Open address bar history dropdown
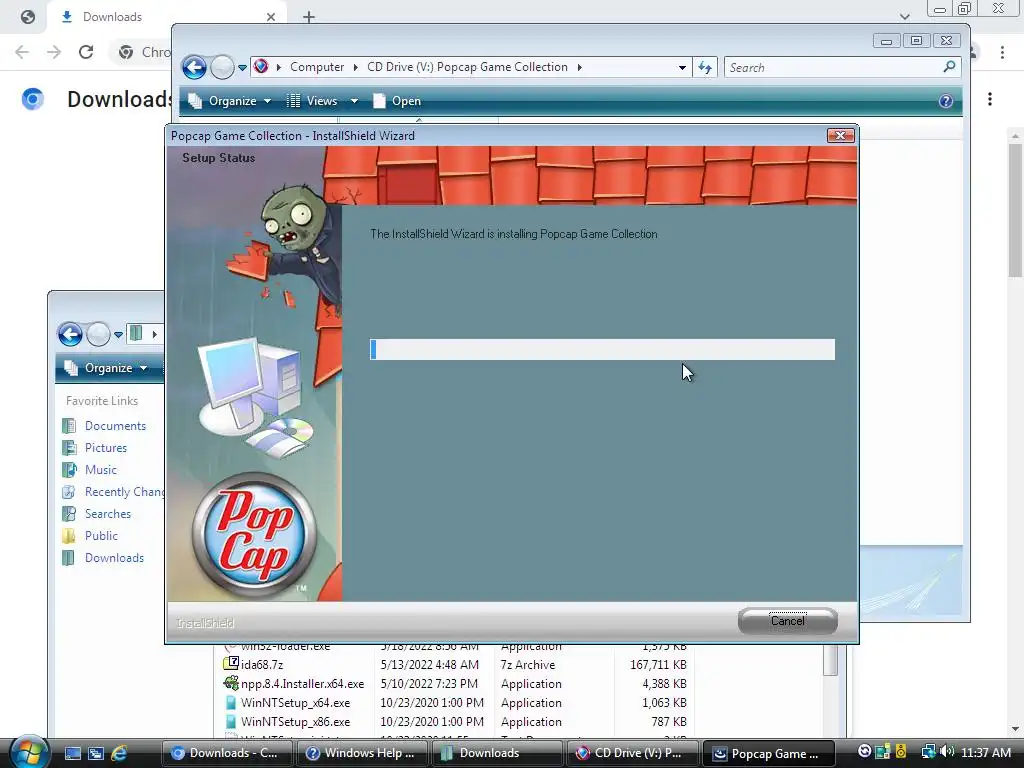The height and width of the screenshot is (768, 1024). [x=682, y=67]
